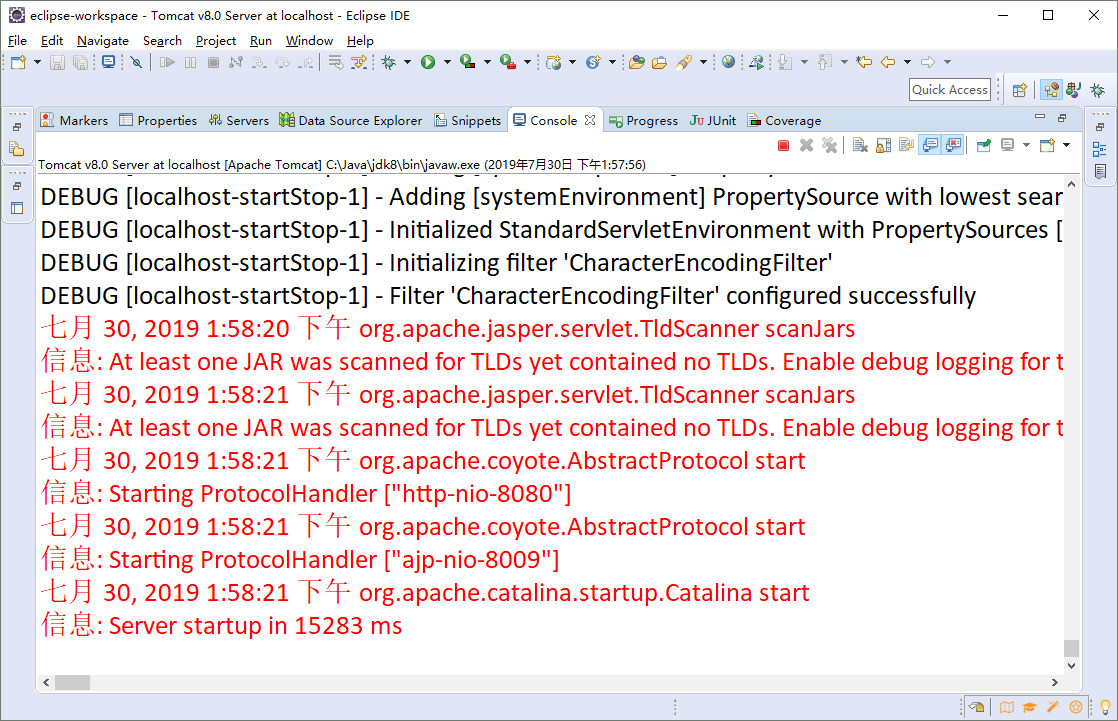Screen dimensions: 1118x721
Task: Terminate the server with red stop button
Action: pos(784,145)
